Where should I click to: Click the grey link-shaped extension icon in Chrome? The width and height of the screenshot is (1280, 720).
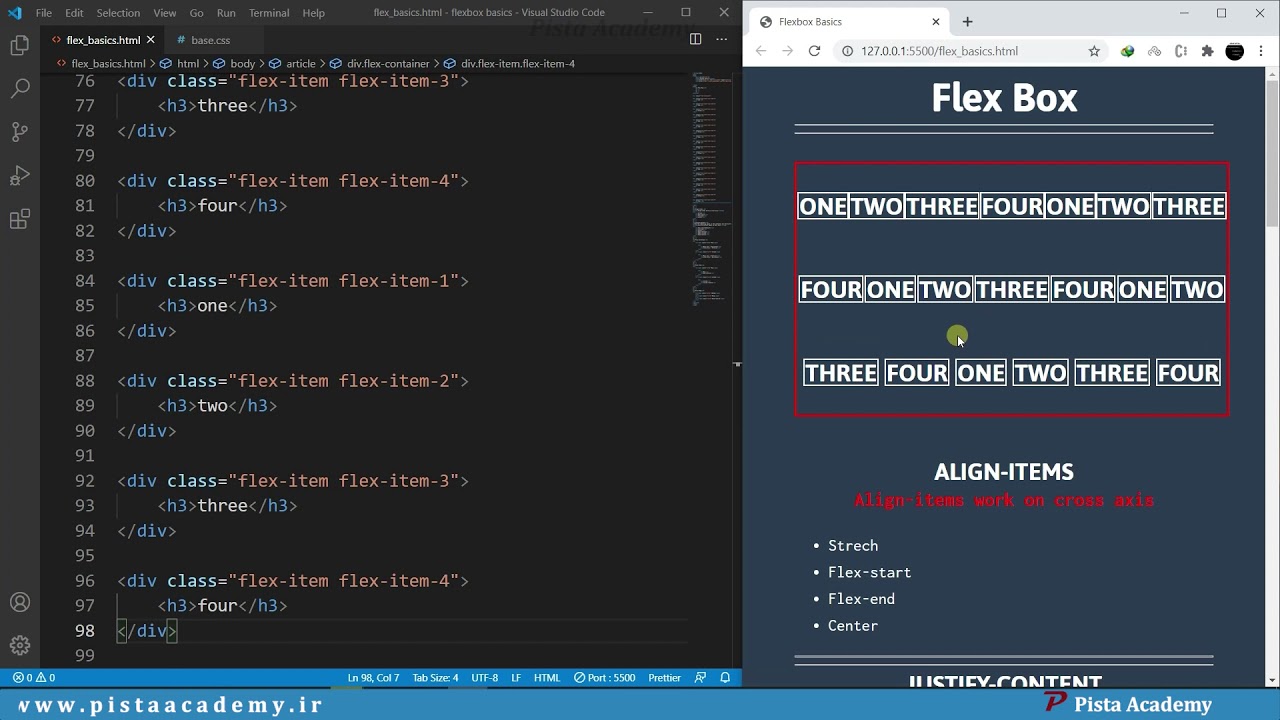coord(1154,51)
